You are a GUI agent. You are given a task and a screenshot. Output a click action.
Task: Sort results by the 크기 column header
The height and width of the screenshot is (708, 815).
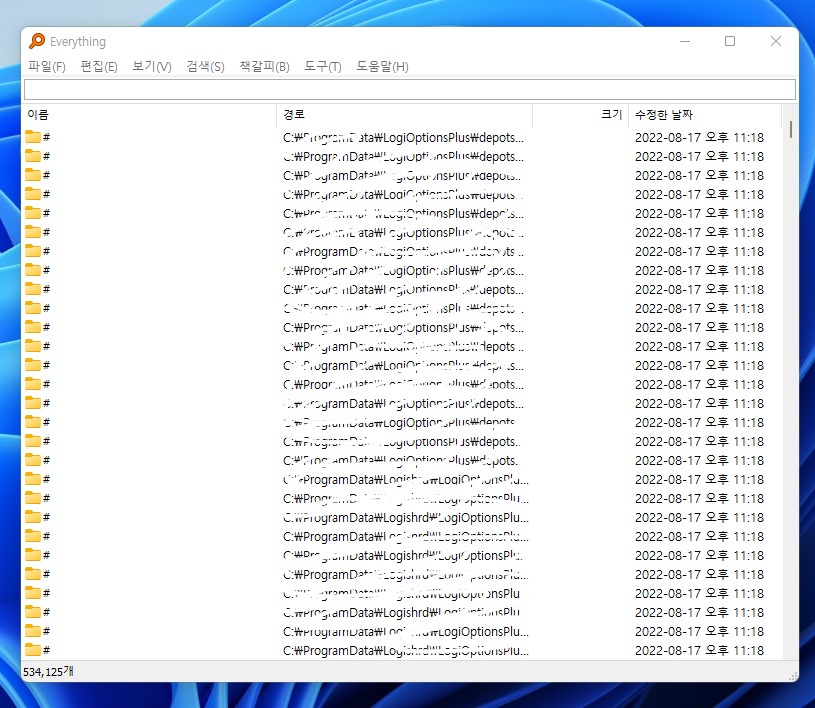581,115
